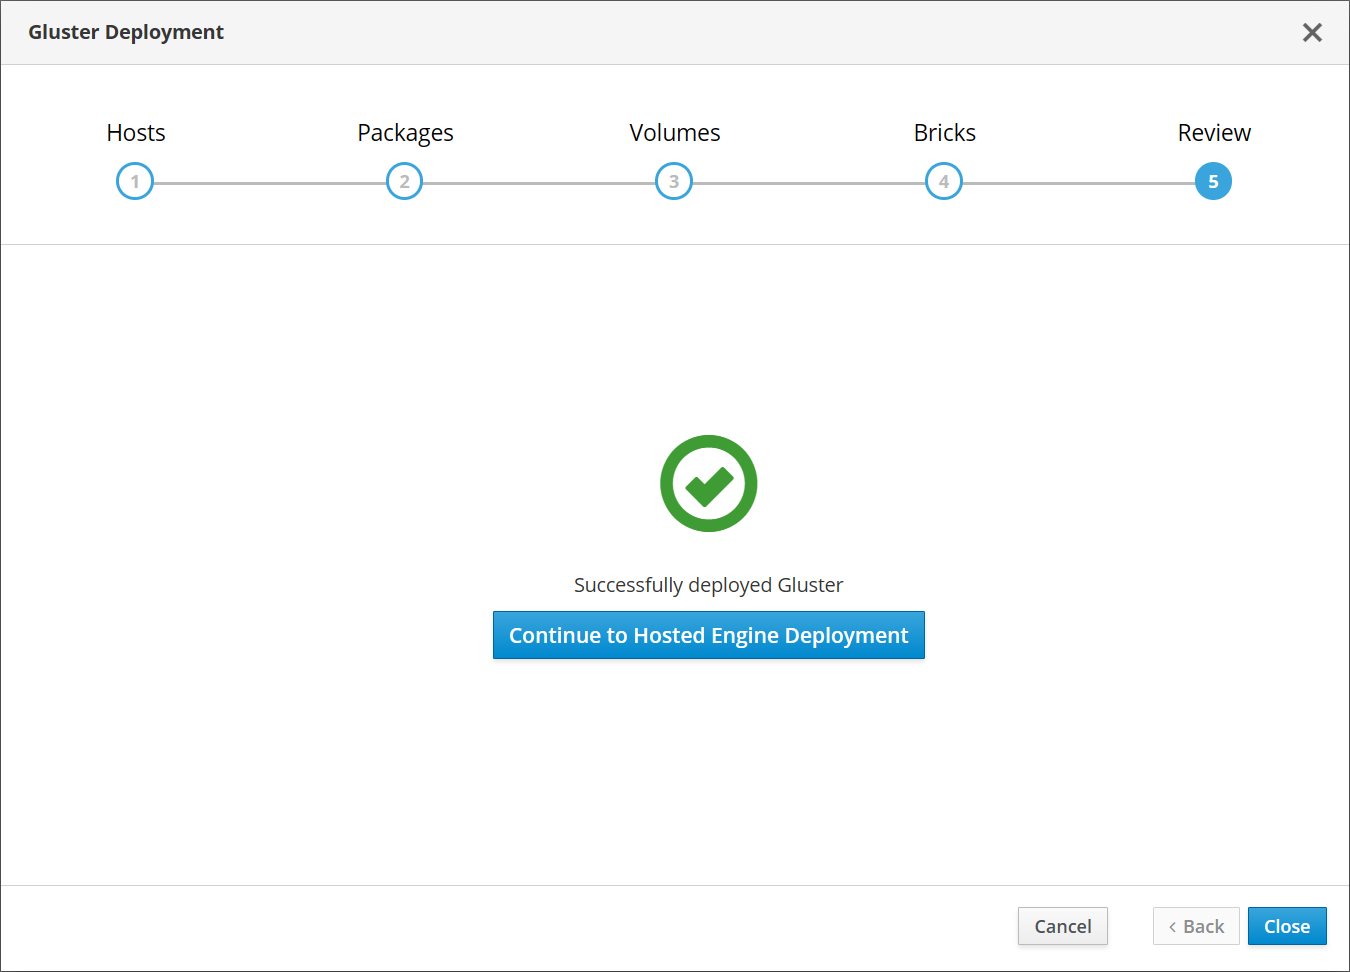Click the 'Successfully deployed Gluster' message
The width and height of the screenshot is (1350, 972).
click(708, 585)
